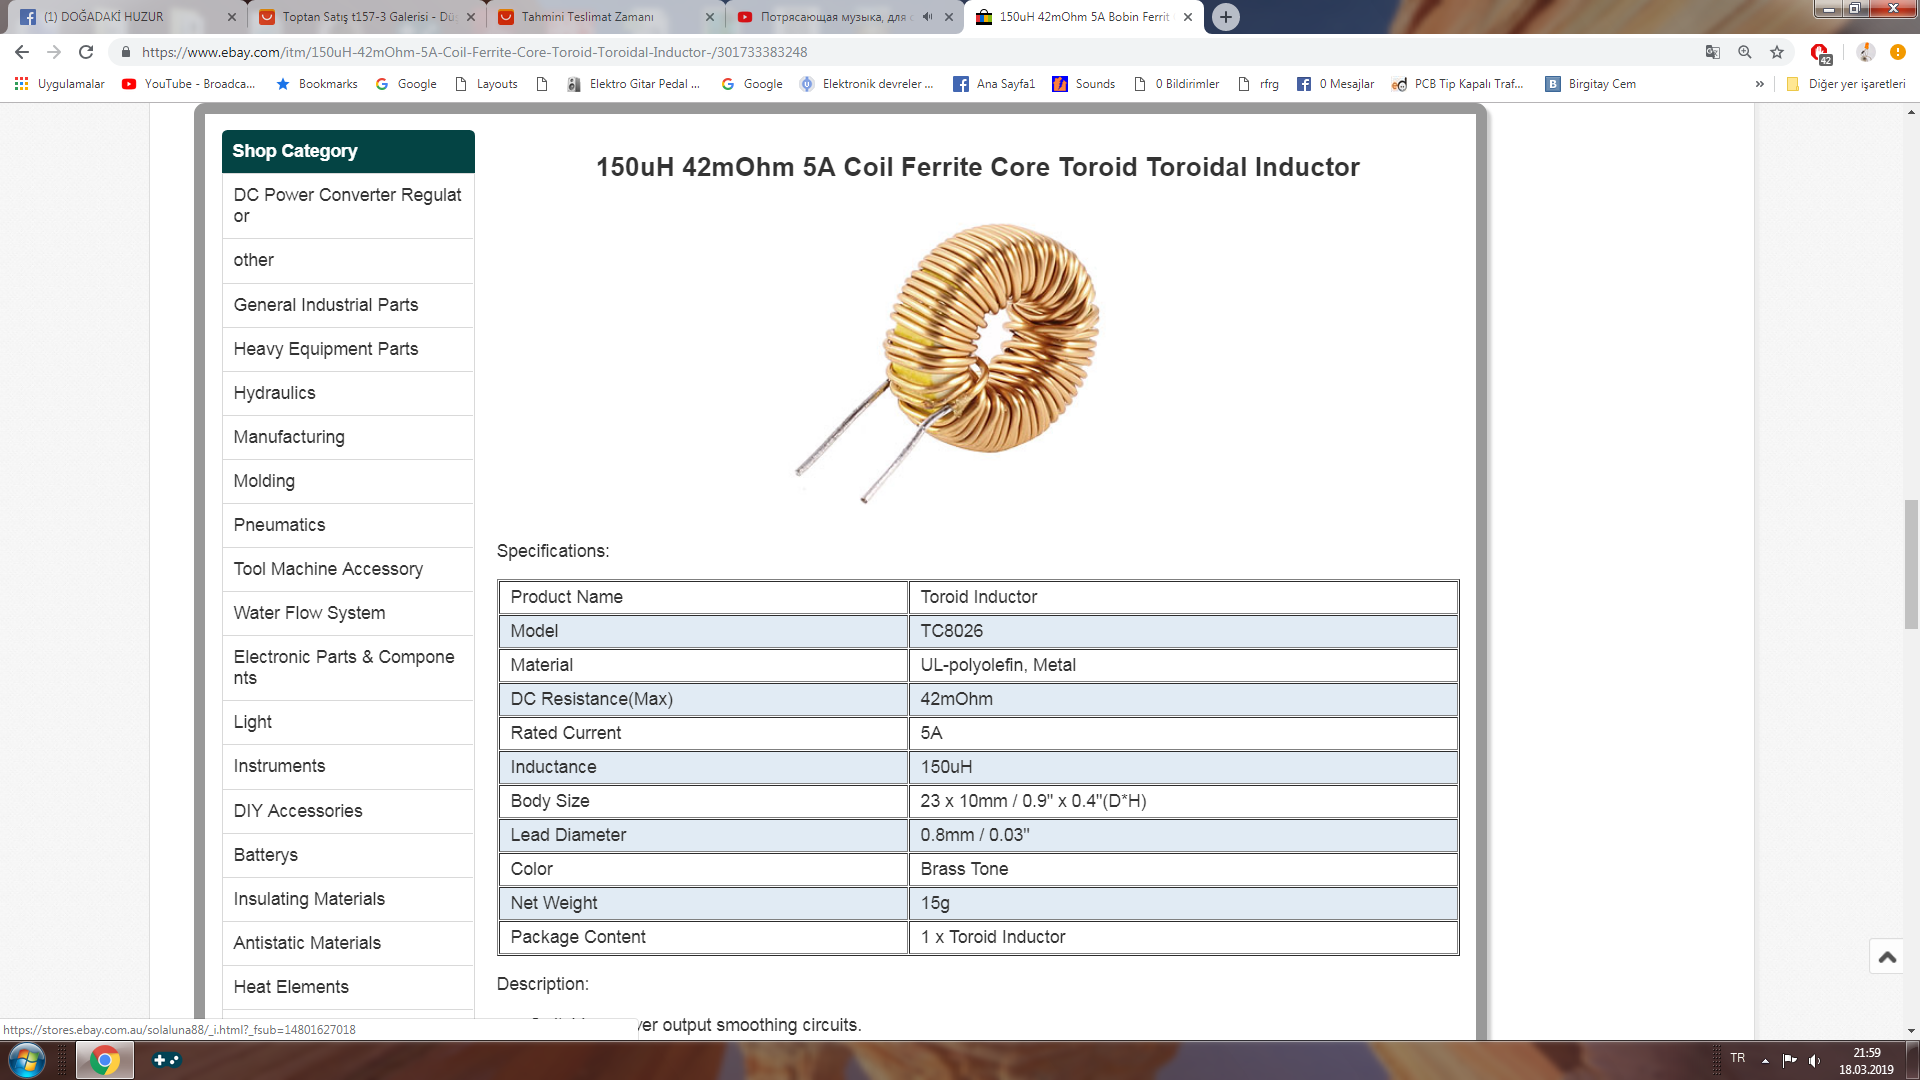Show hidden system tray icons
Screen dimensions: 1920x1080
1766,1060
